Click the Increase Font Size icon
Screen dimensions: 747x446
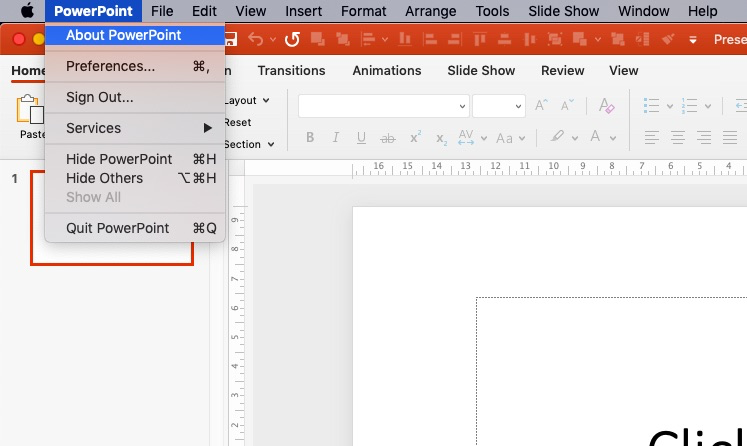[541, 105]
